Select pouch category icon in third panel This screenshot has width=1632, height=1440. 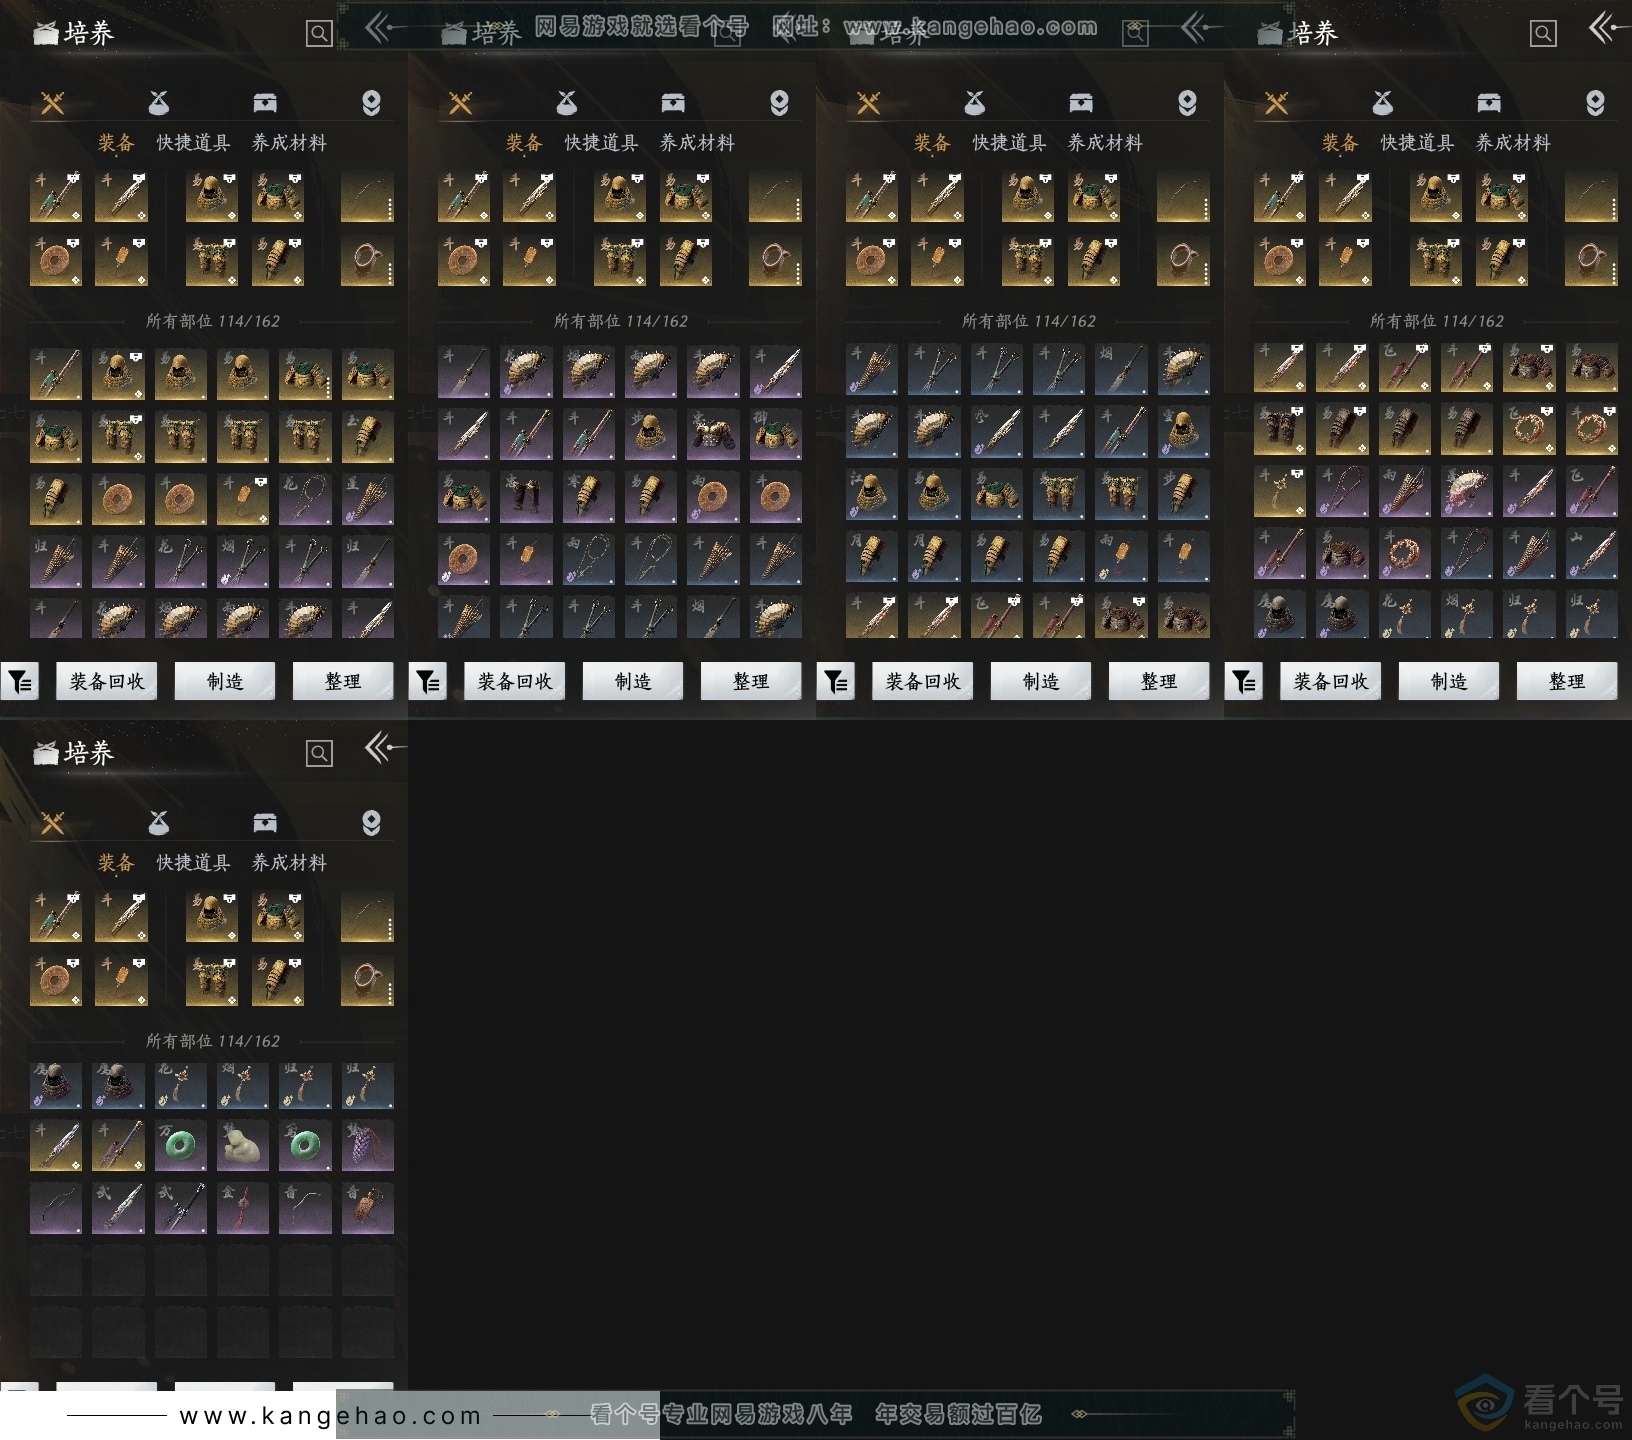[x=975, y=103]
